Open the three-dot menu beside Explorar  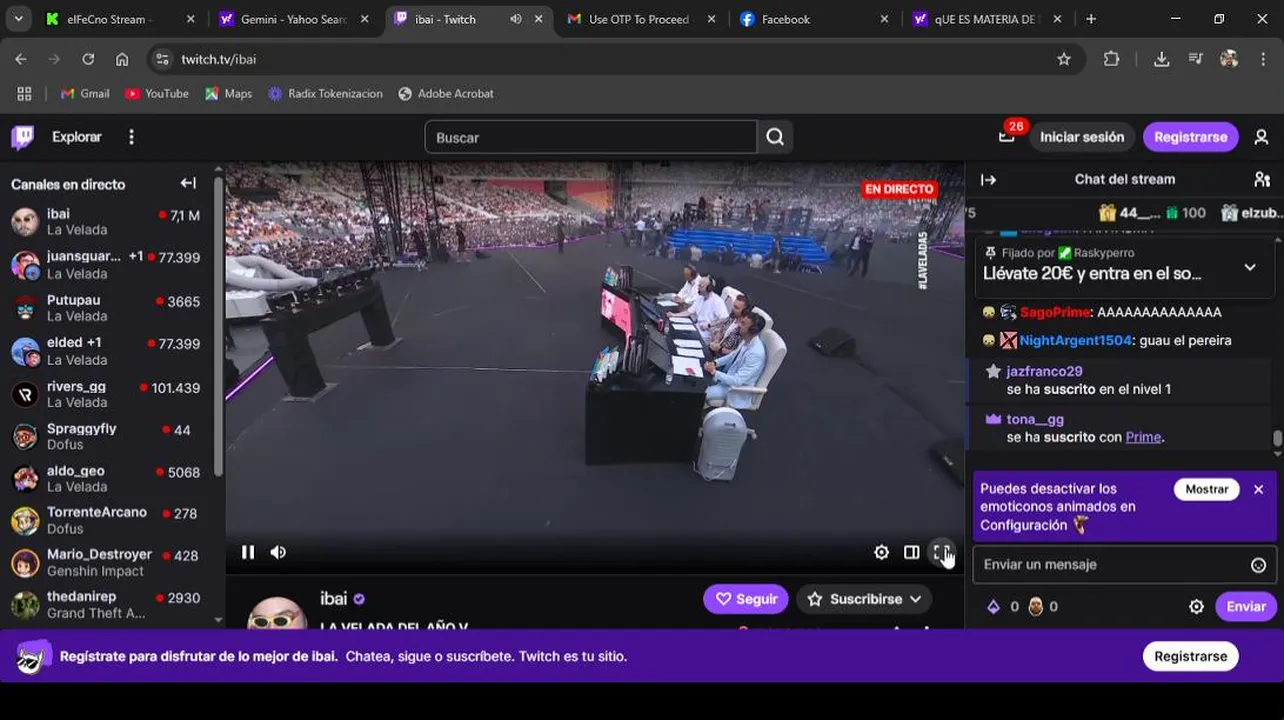(131, 137)
